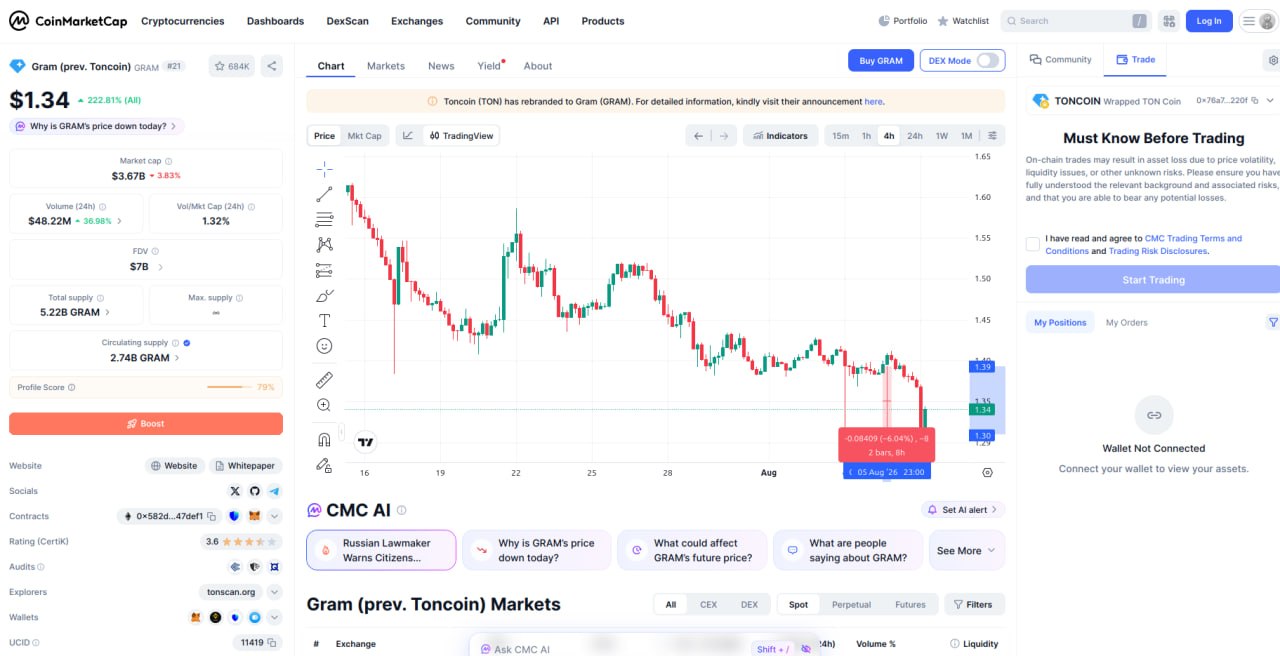Switch to the Markets tab
This screenshot has height=656, width=1280.
(386, 66)
